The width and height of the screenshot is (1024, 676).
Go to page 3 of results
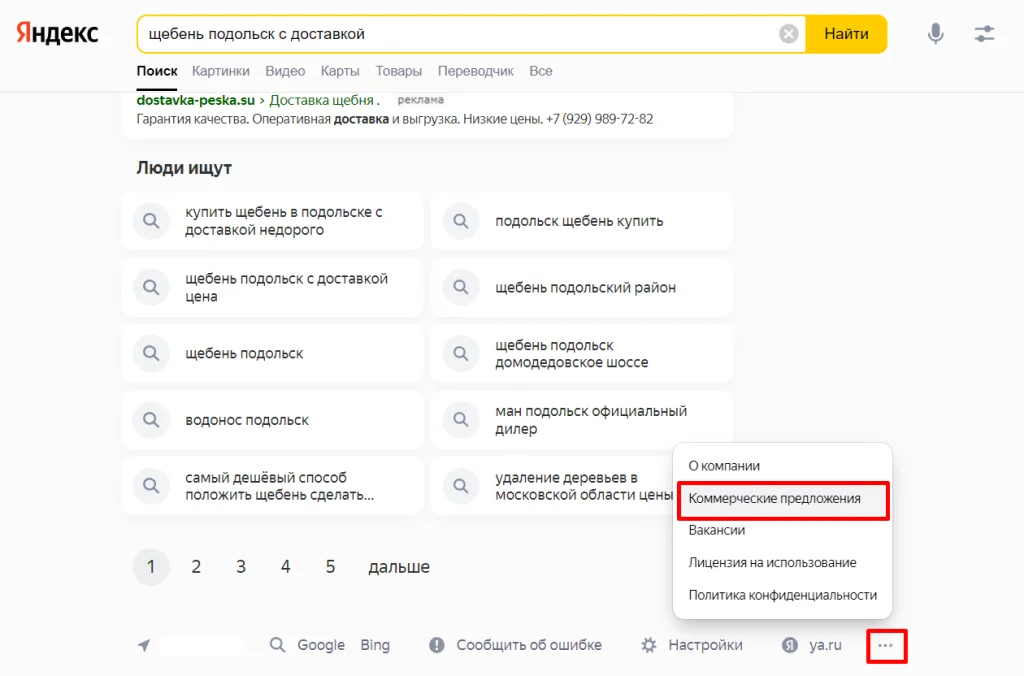[240, 566]
